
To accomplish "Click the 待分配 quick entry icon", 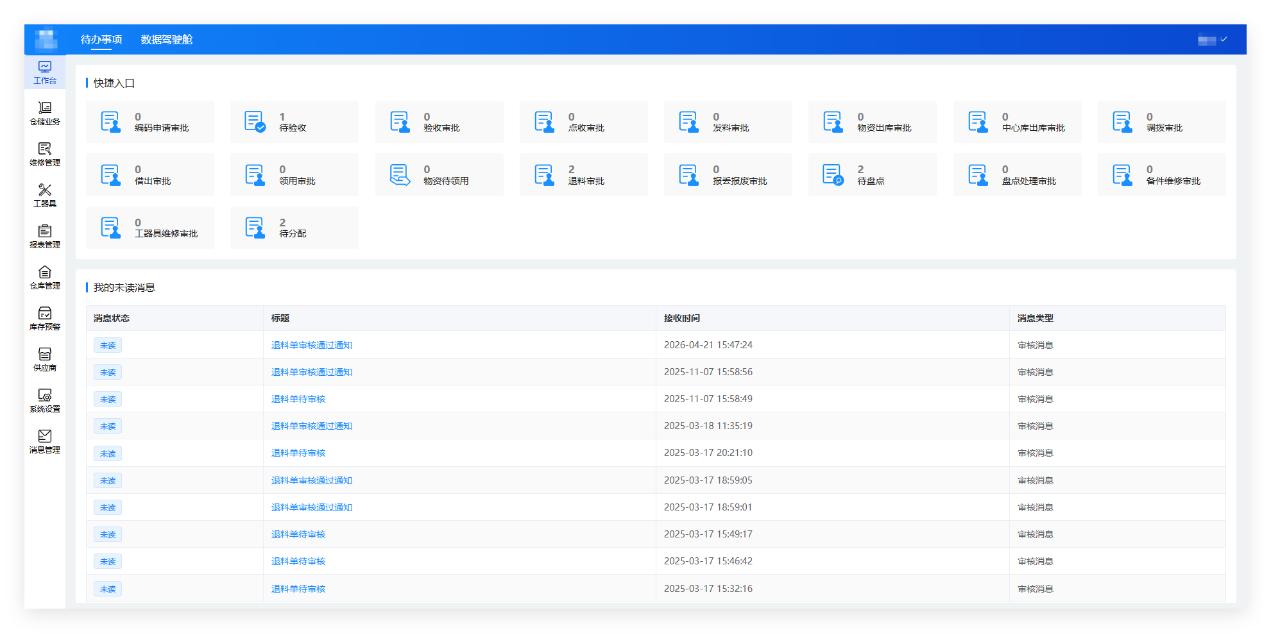I will [x=255, y=228].
